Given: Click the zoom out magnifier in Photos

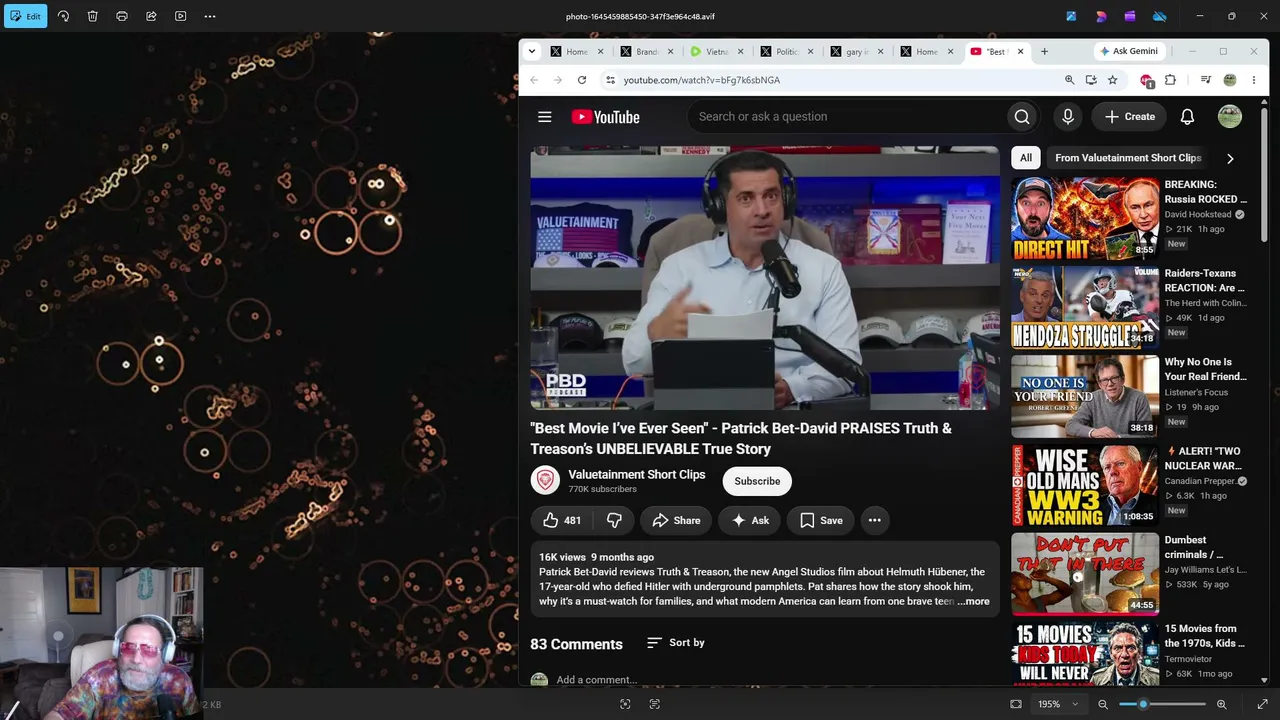Looking at the screenshot, I should 1103,704.
